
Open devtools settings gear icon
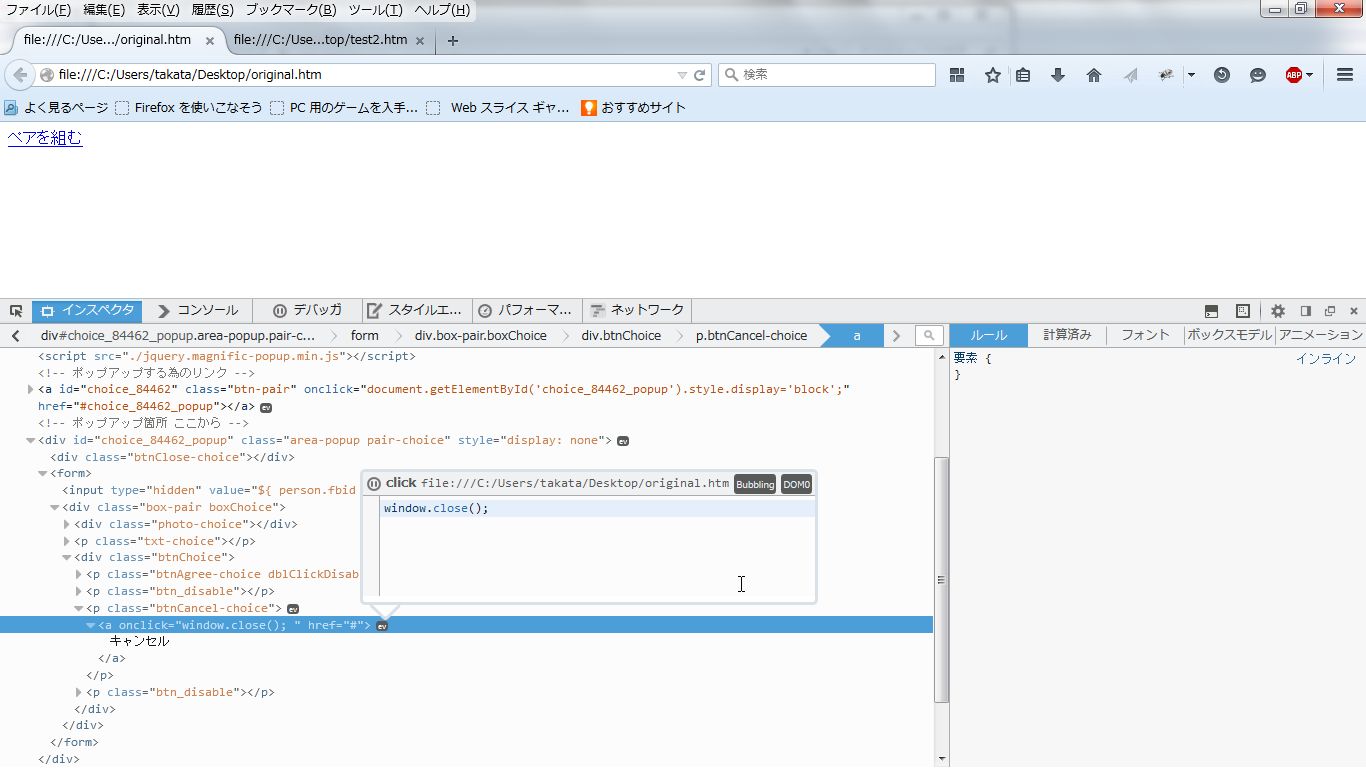(x=1277, y=311)
